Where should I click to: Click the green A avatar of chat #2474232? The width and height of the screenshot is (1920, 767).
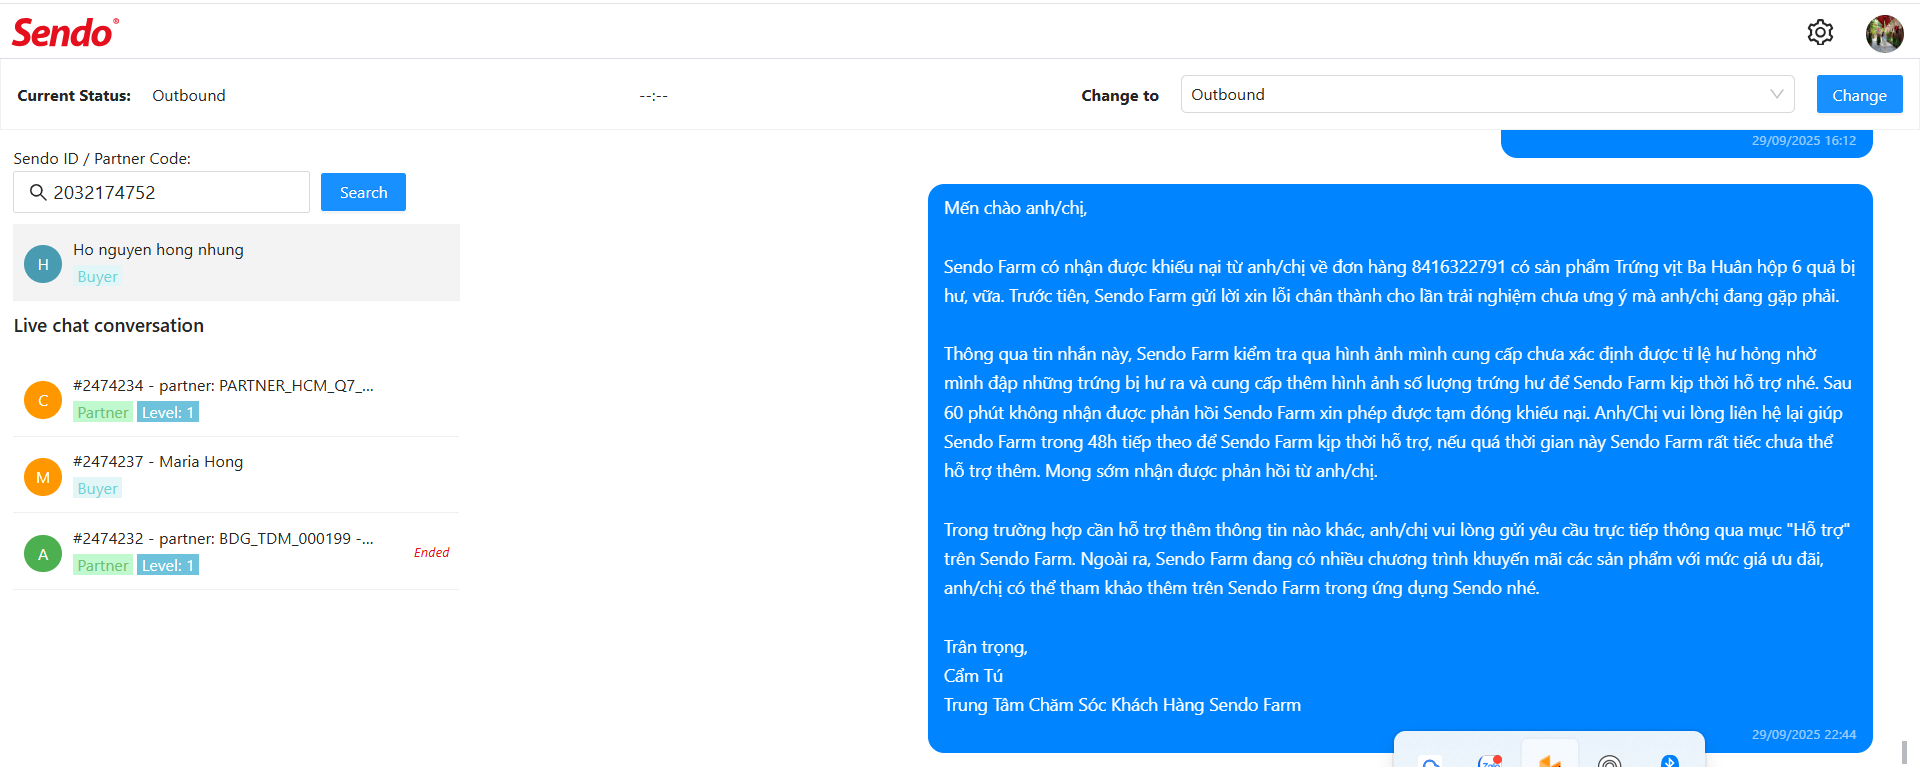tap(43, 553)
